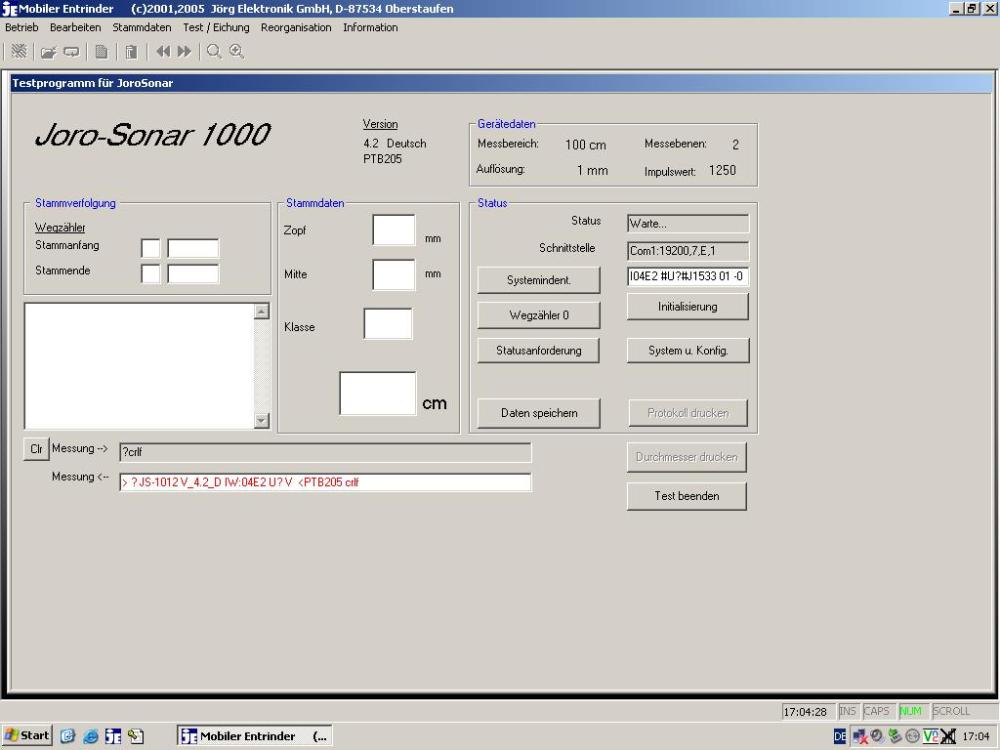Viewport: 1000px width, 750px height.
Task: End the test with Test beenden
Action: 686,496
